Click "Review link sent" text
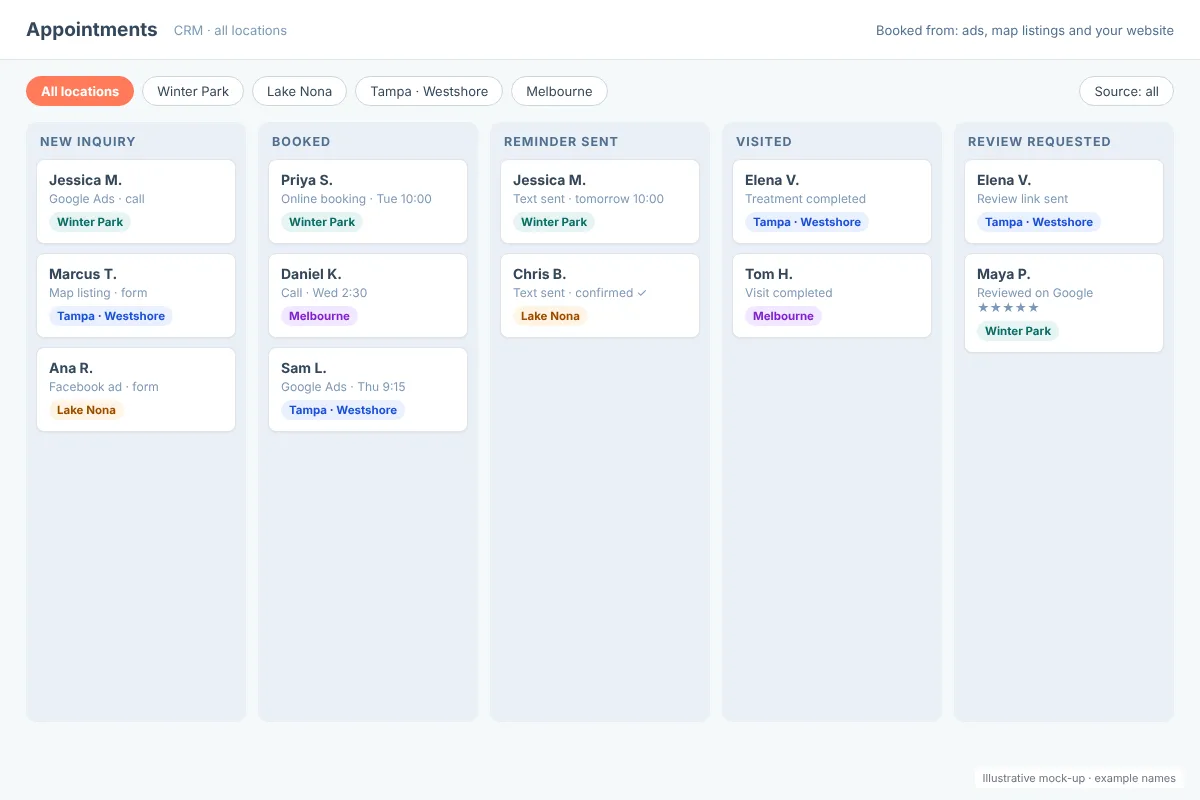Viewport: 1200px width, 800px height. [1023, 199]
